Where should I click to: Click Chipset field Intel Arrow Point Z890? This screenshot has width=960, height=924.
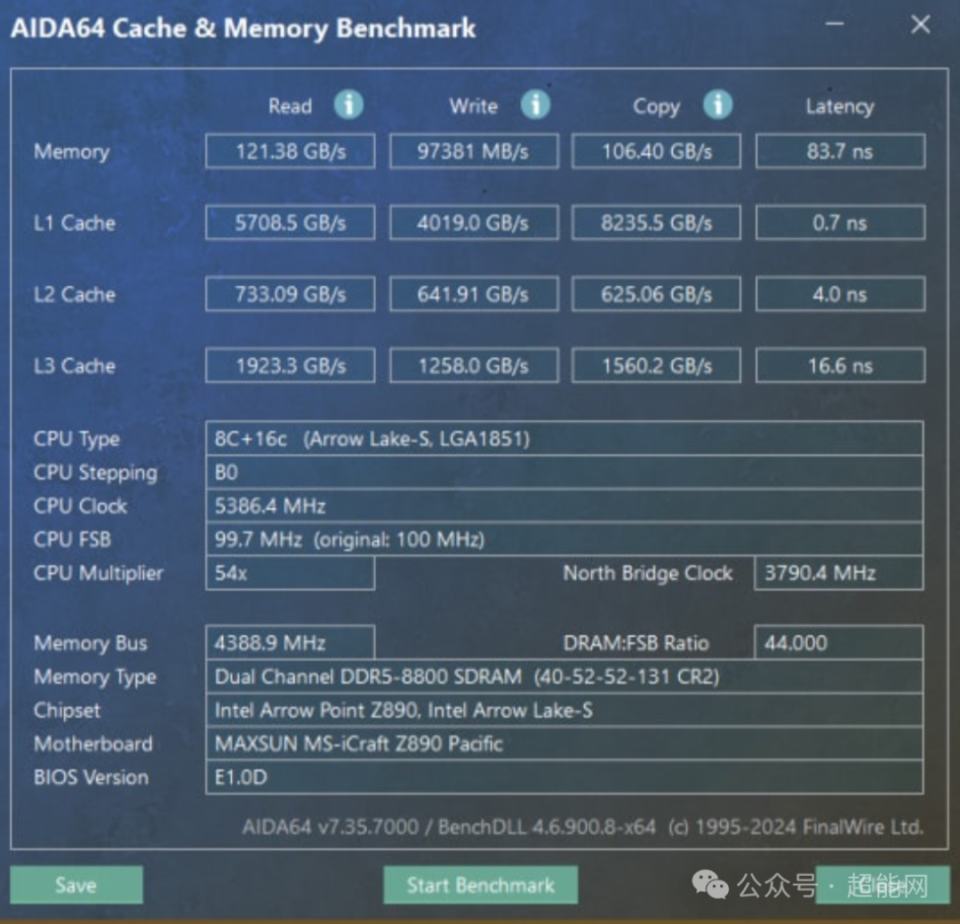(x=564, y=710)
